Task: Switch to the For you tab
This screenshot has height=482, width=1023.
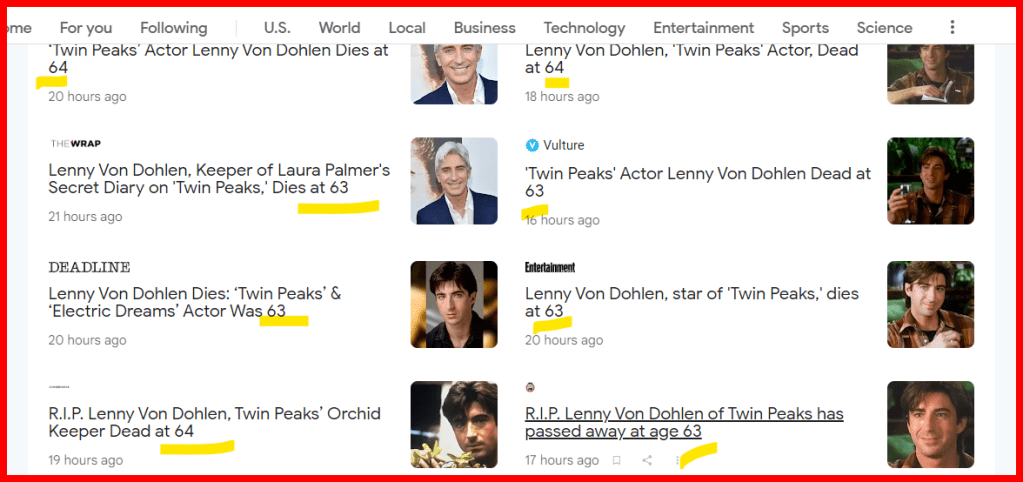Action: (x=86, y=28)
